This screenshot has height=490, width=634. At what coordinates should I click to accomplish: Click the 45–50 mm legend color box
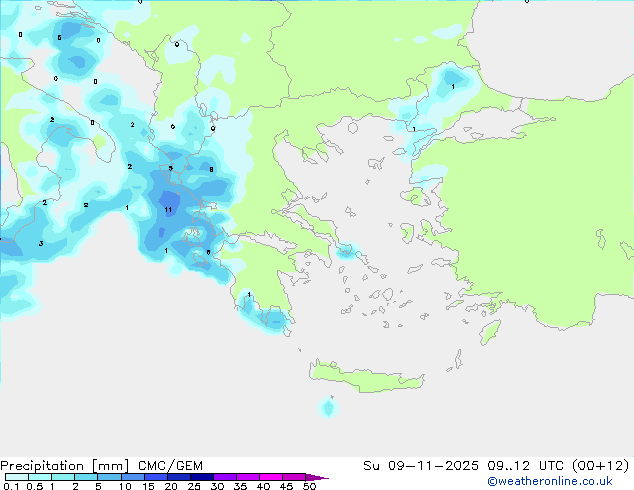tap(294, 477)
